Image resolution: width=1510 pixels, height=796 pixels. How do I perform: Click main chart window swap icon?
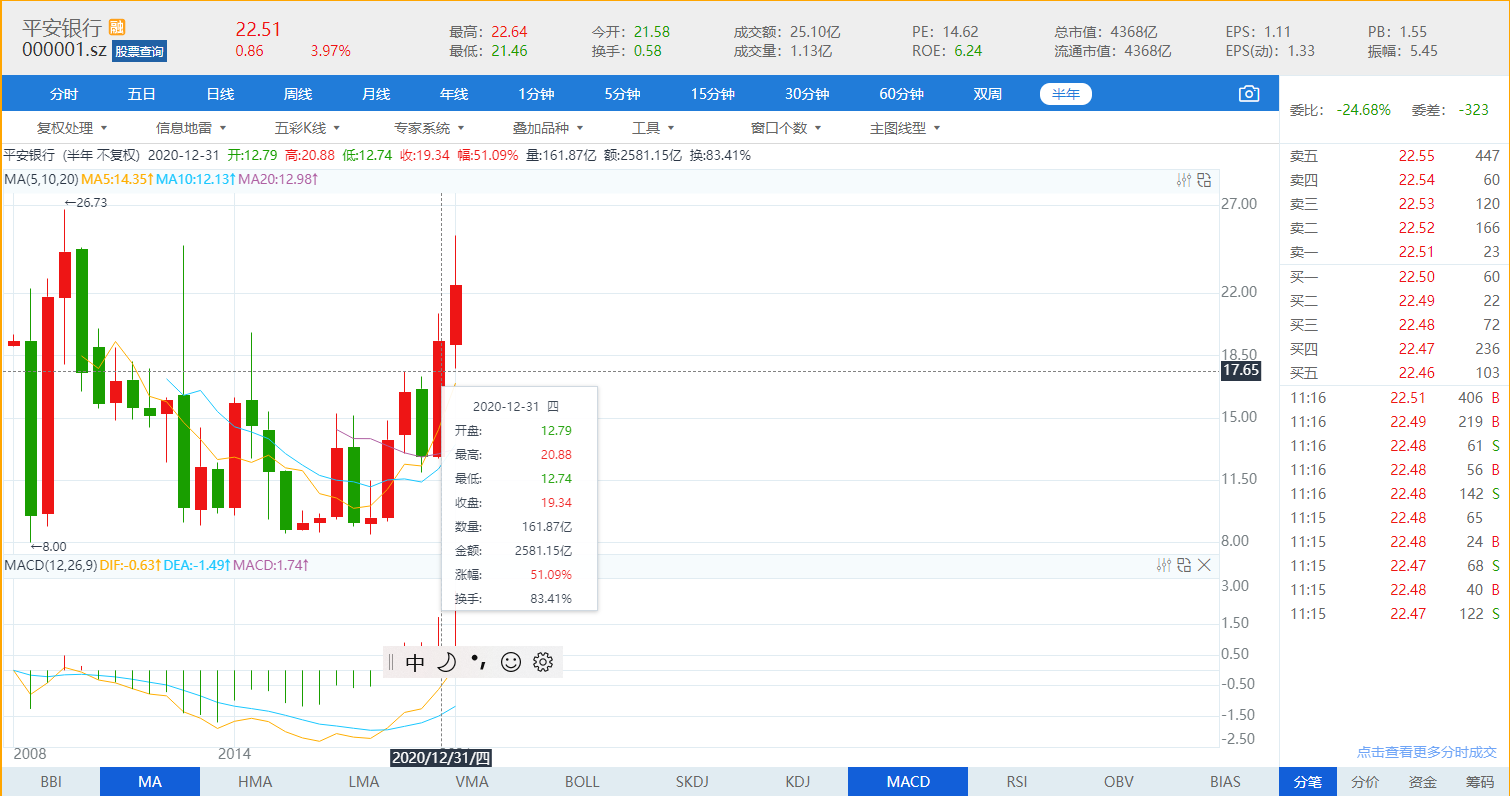click(x=1204, y=180)
